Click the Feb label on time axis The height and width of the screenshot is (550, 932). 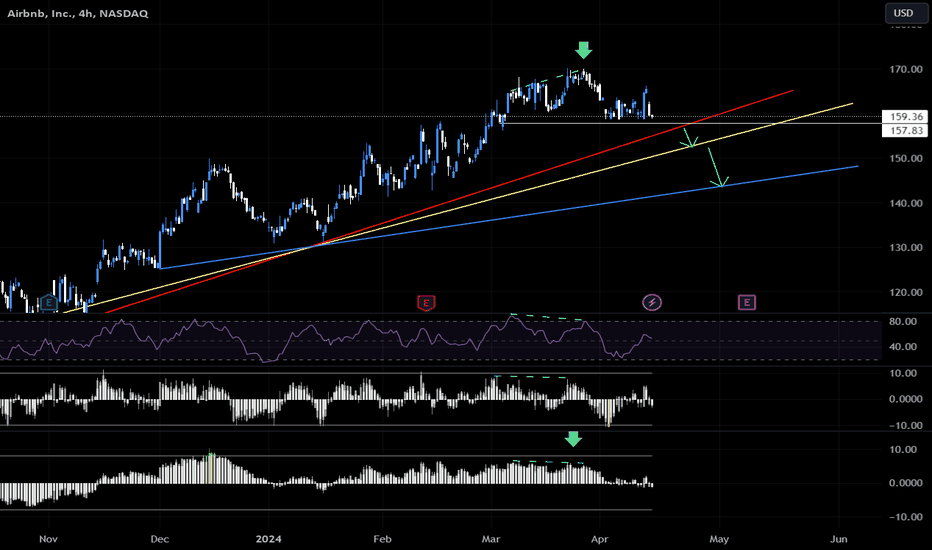click(382, 539)
